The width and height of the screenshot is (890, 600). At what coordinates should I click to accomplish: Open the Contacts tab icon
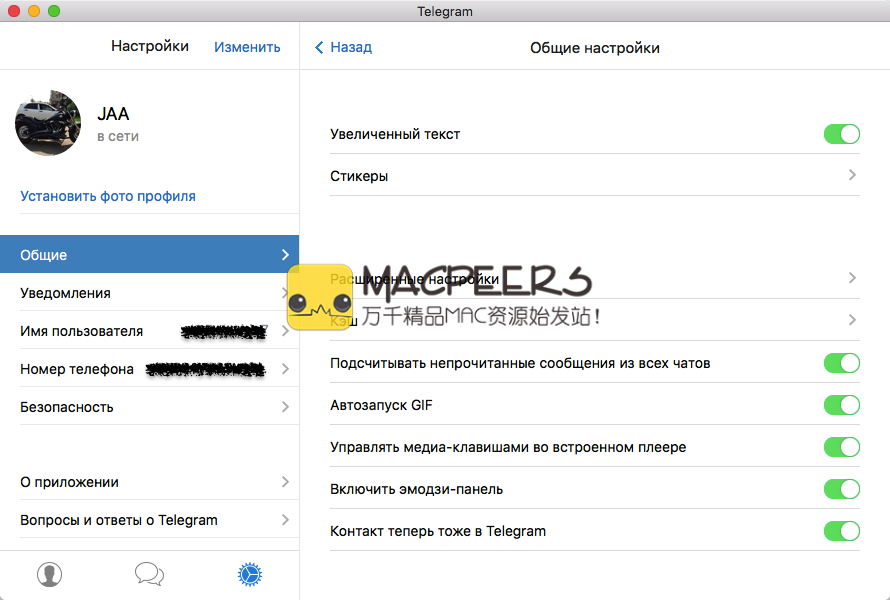point(49,574)
